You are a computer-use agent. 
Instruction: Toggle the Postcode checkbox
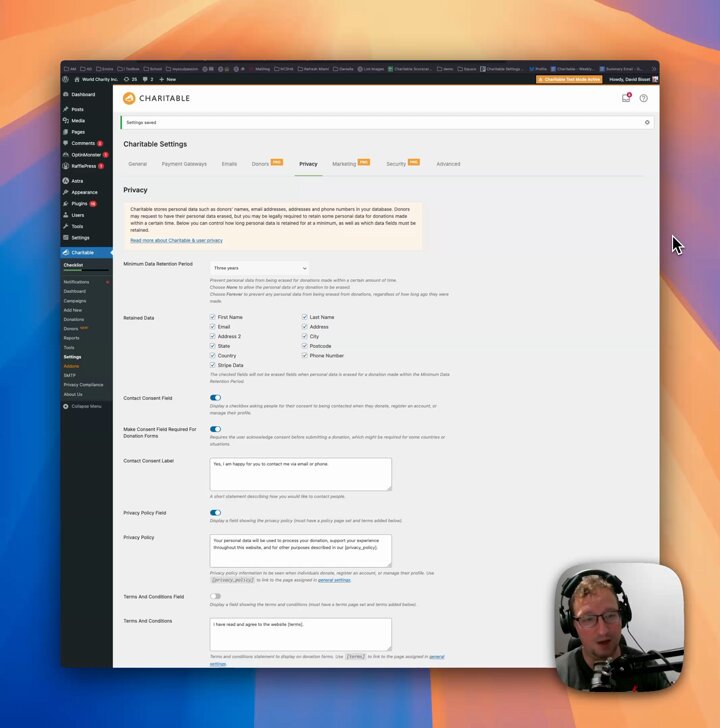[305, 346]
